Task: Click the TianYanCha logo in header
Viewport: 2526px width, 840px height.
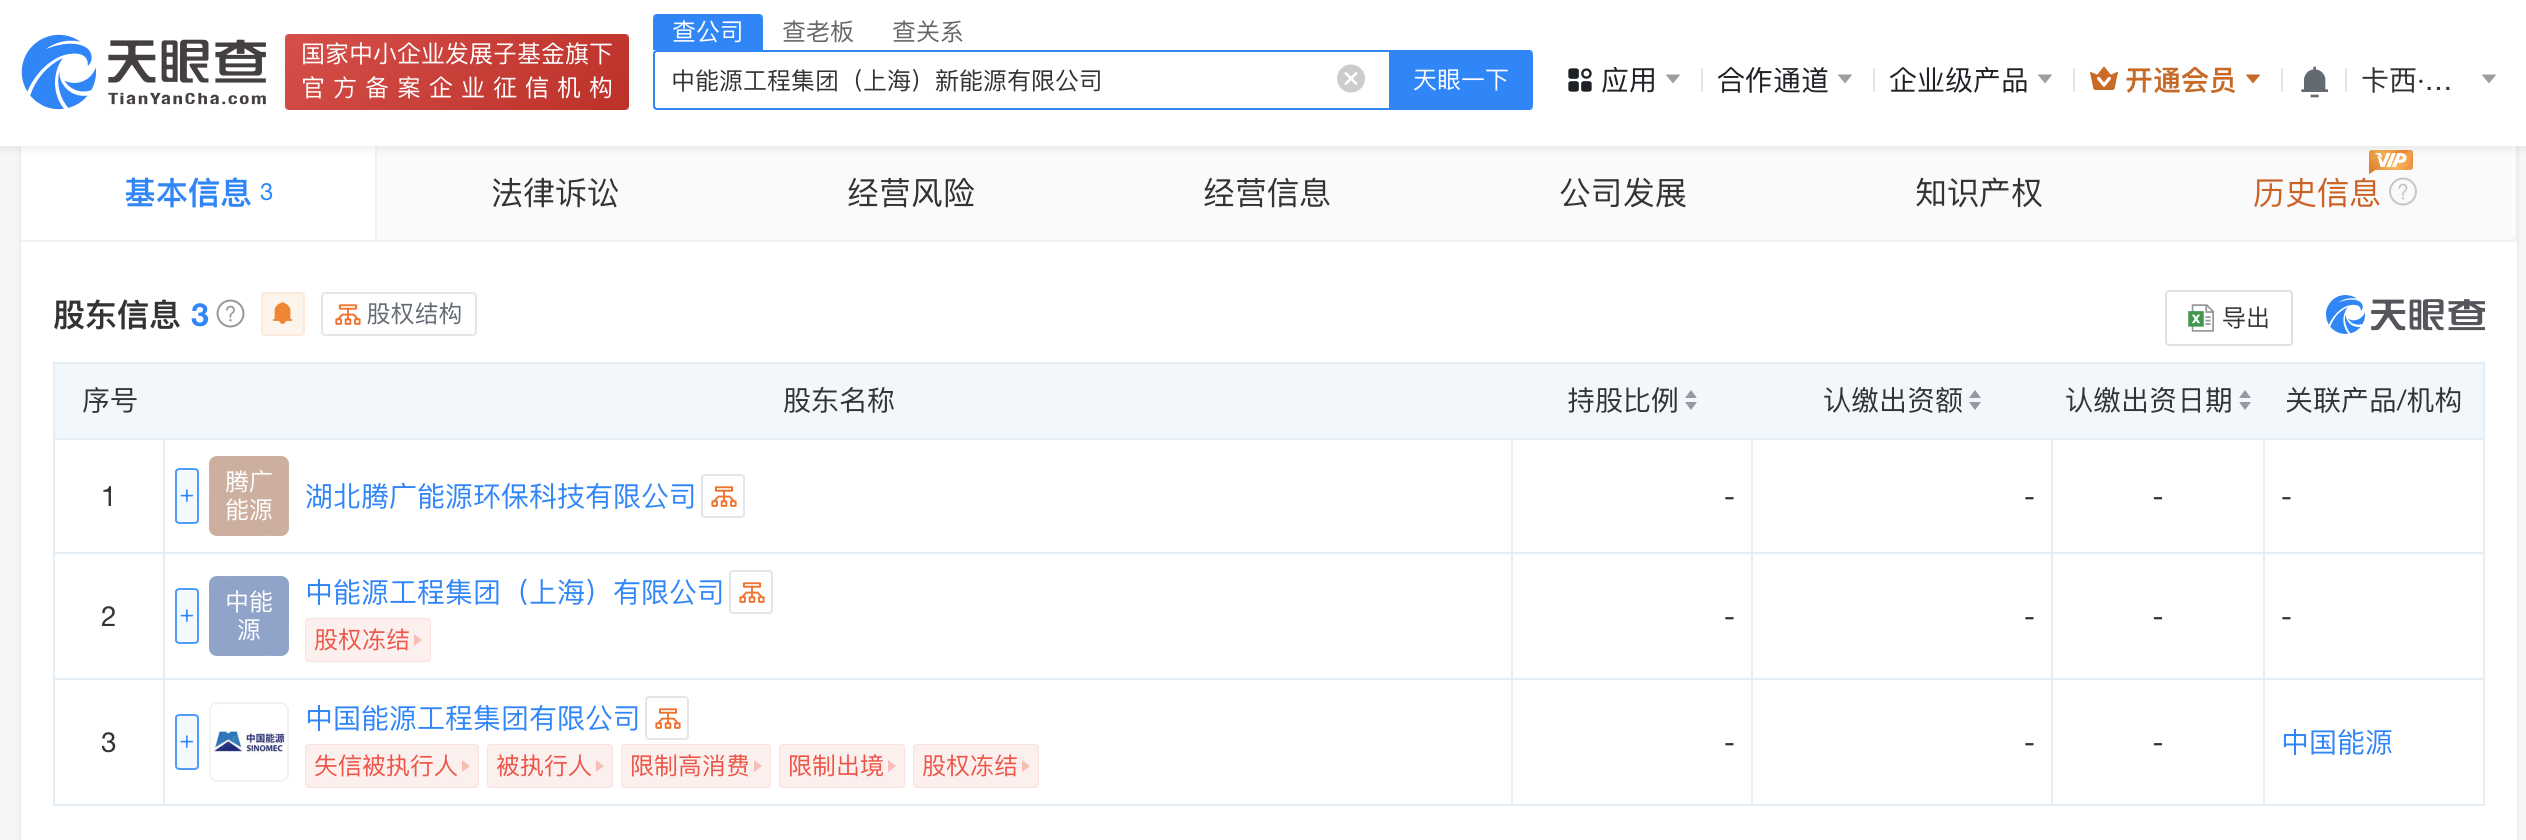Action: (144, 72)
